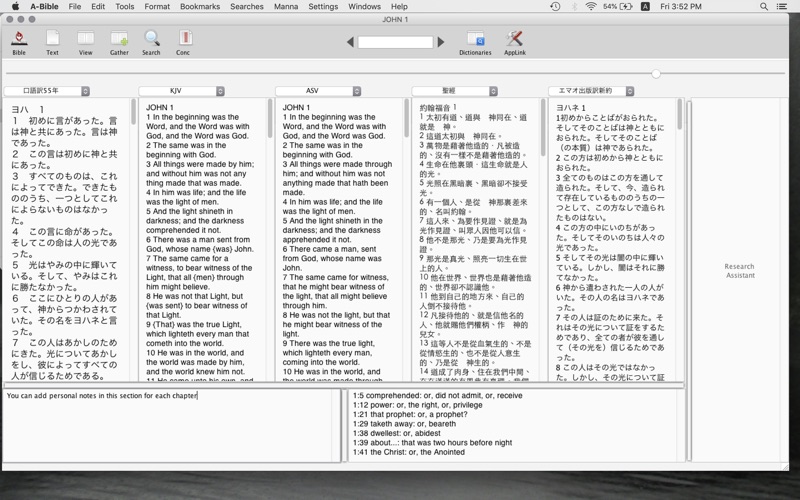The width and height of the screenshot is (800, 500).
Task: Open the Tools menu
Action: coord(124,7)
